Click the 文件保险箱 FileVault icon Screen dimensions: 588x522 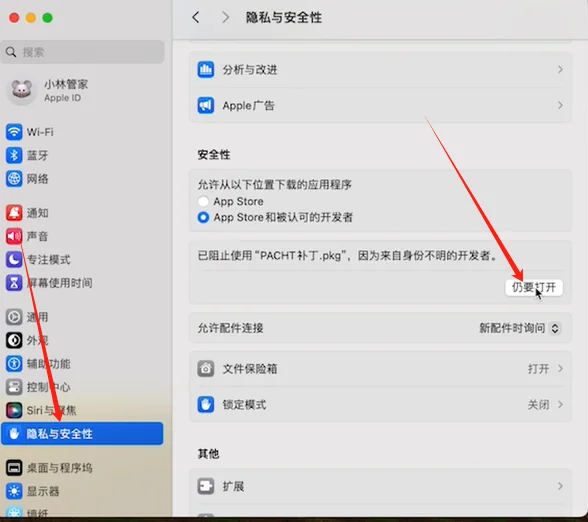tap(206, 369)
